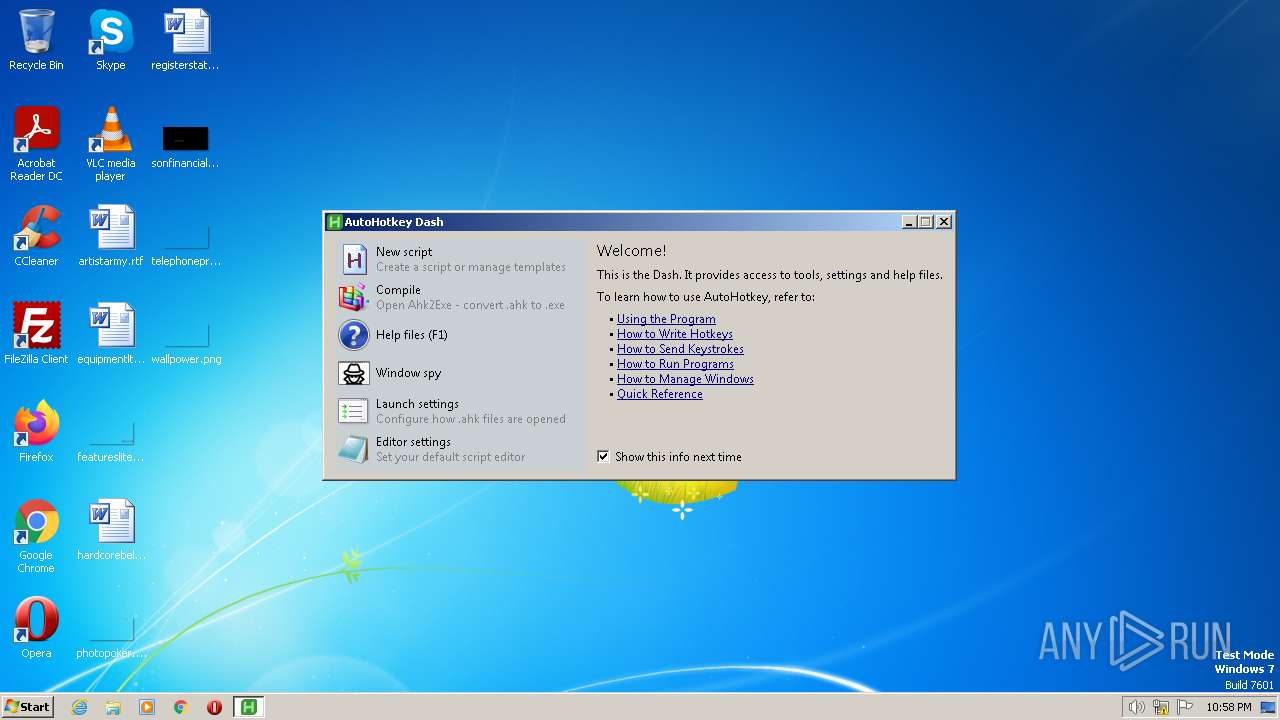This screenshot has height=720, width=1280.
Task: Select the photopoker desktop file
Action: pos(111,638)
